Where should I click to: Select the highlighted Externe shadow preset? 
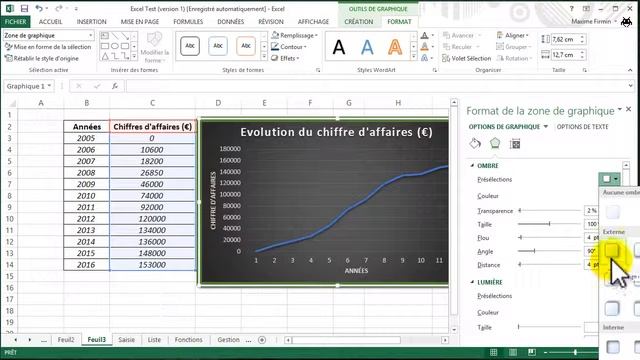click(612, 250)
